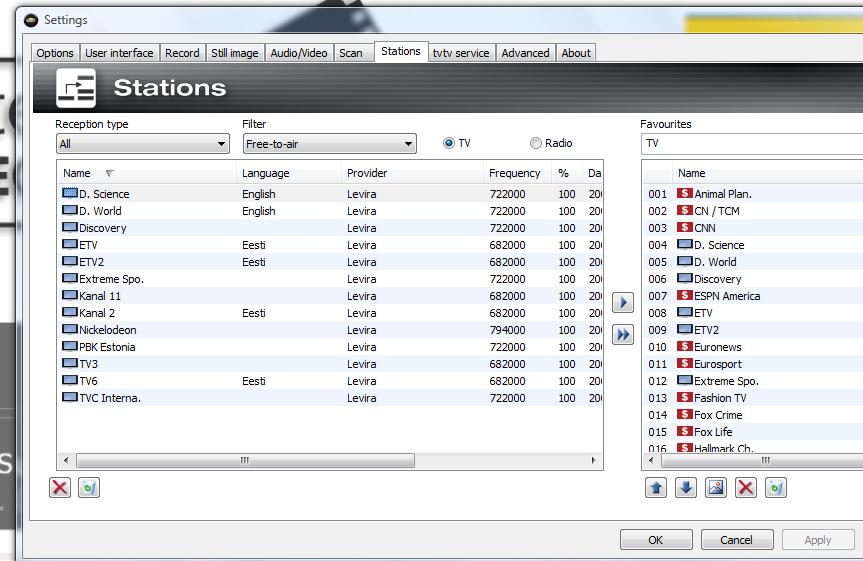
Task: Move favourite up with blue up arrow
Action: 656,487
